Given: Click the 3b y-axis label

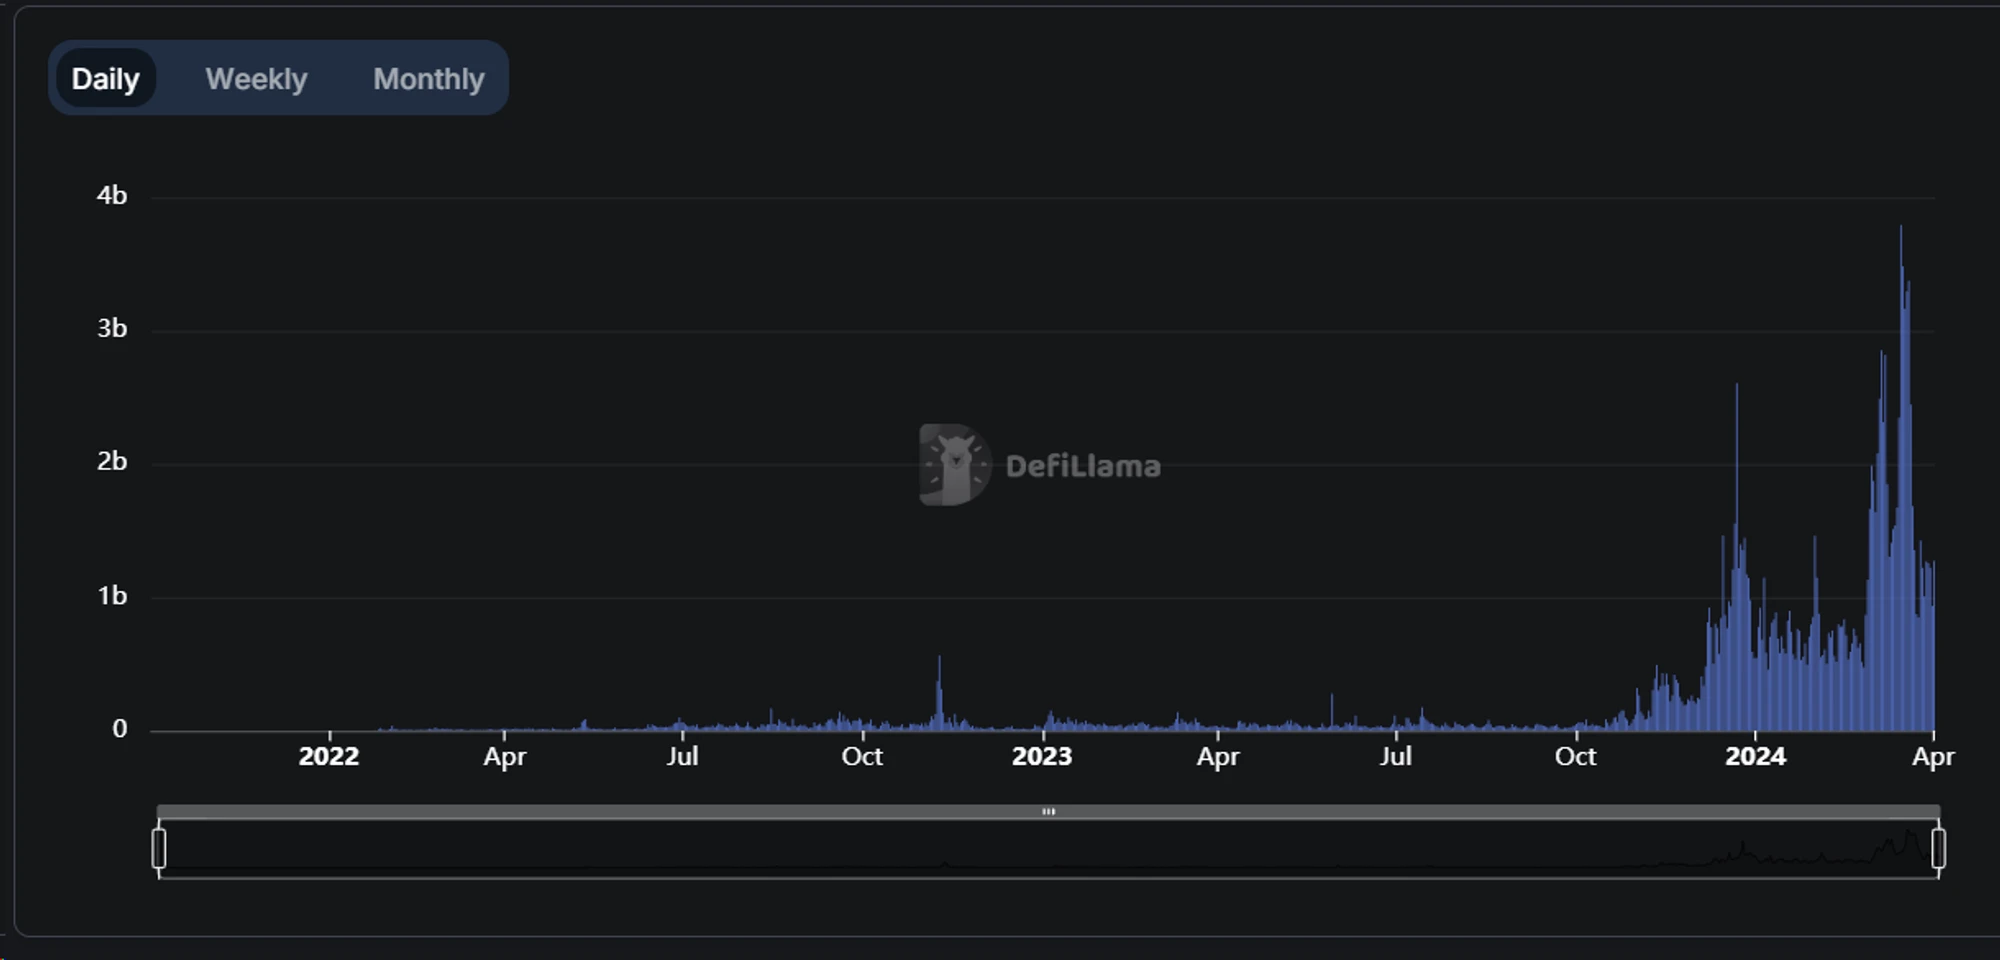Looking at the screenshot, I should click(112, 328).
